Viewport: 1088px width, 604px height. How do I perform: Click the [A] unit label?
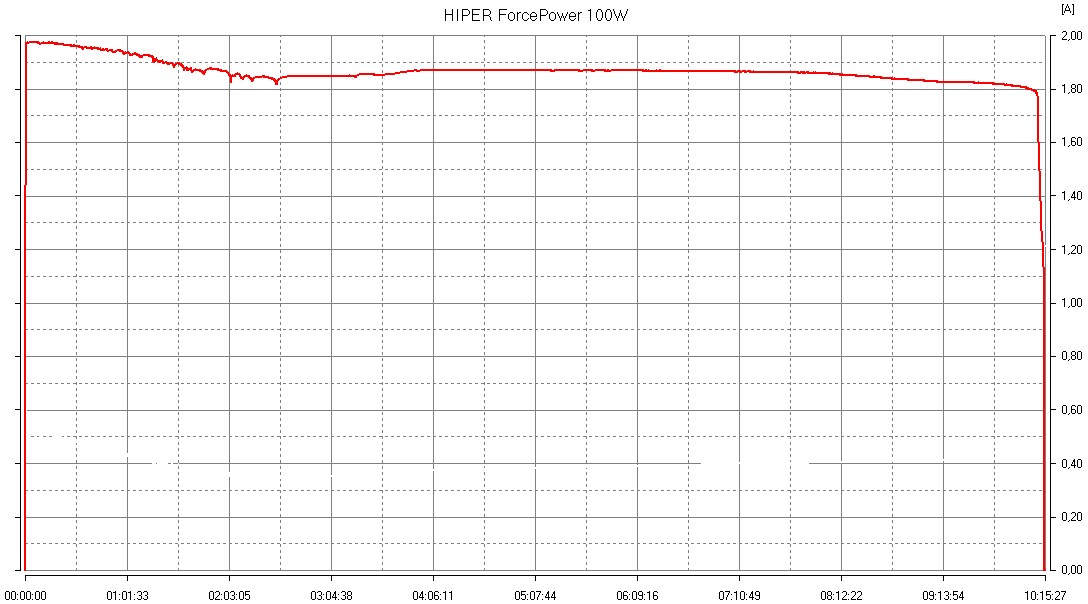tap(1068, 8)
